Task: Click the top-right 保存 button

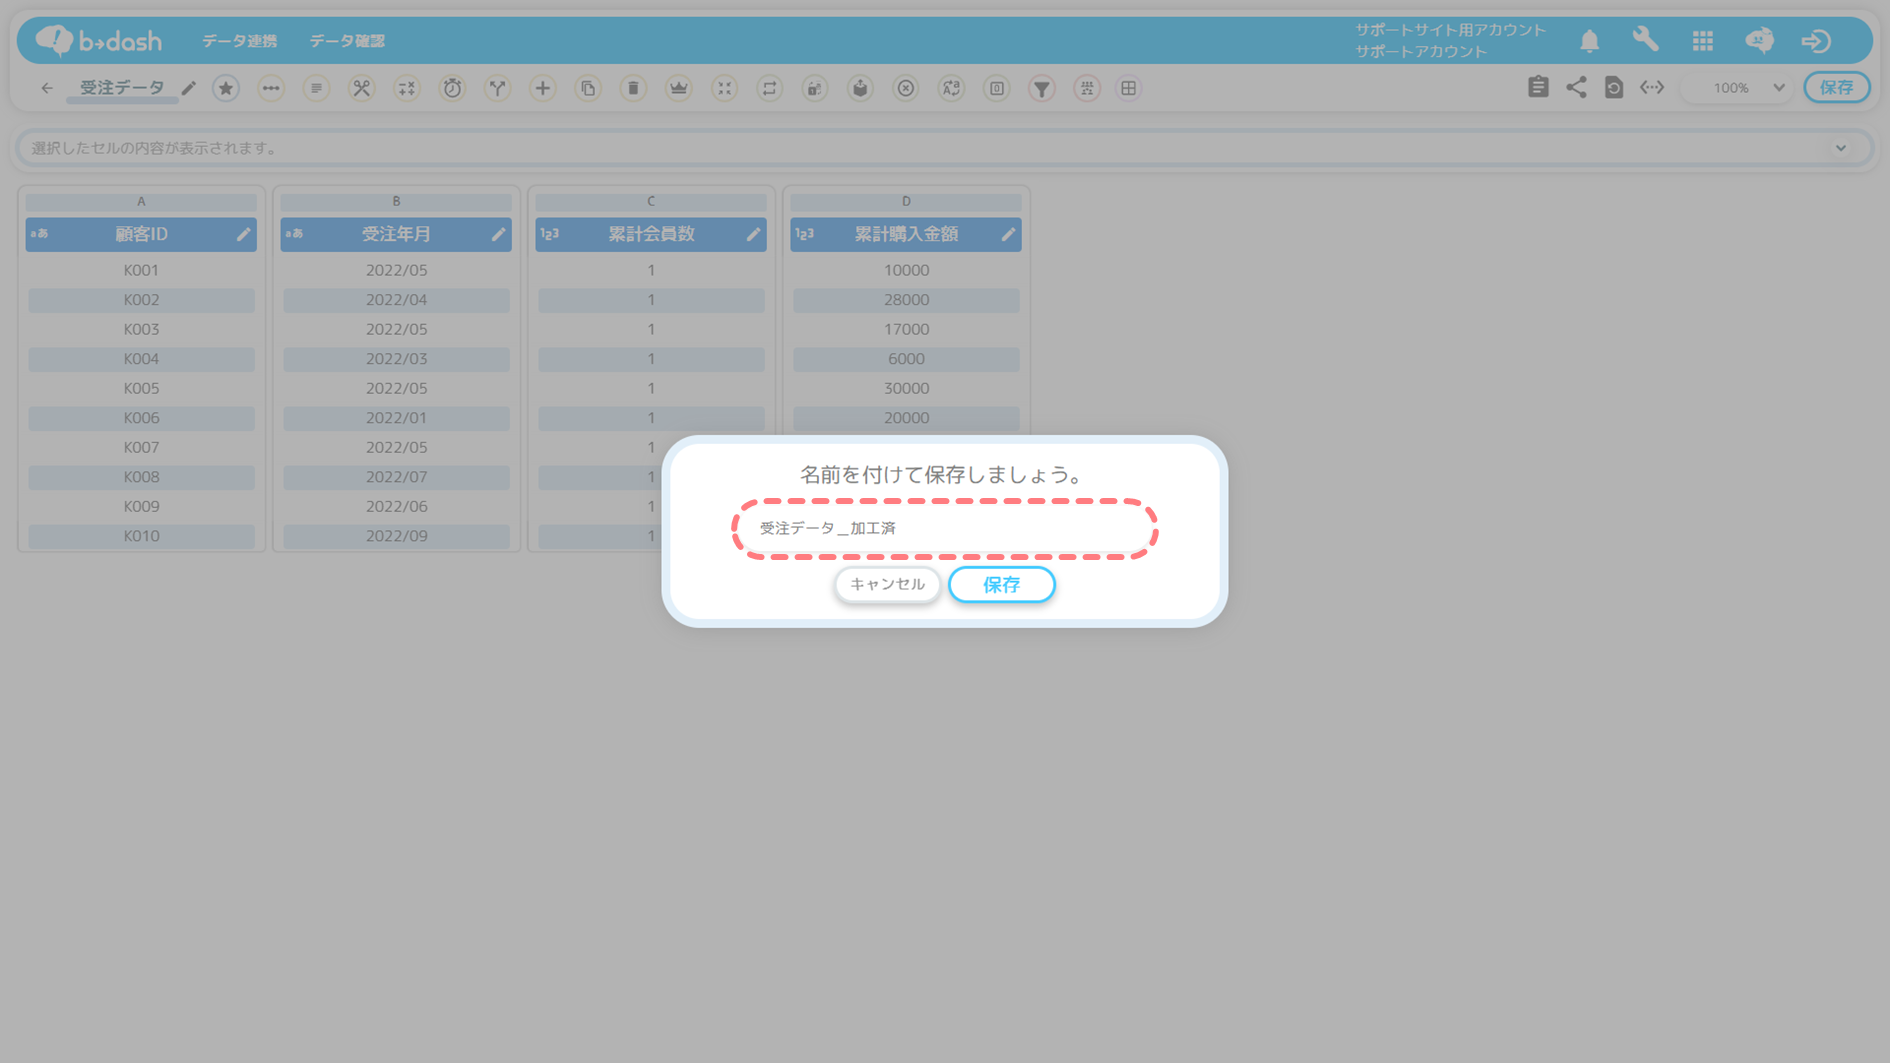Action: [x=1836, y=88]
